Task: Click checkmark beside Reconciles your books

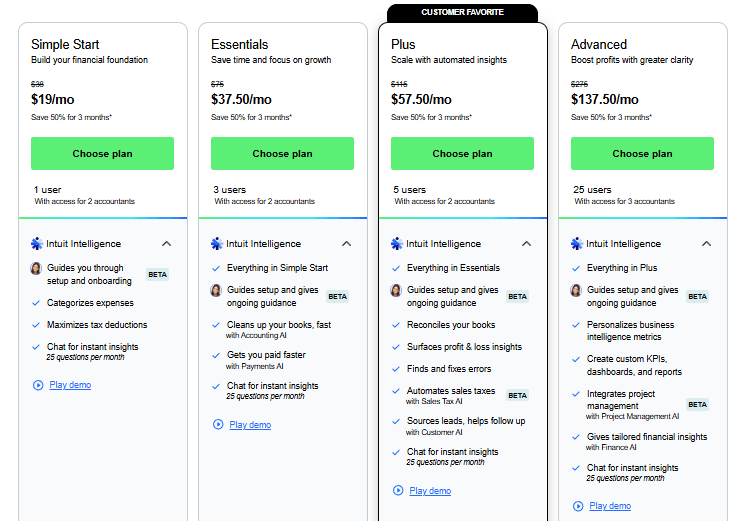Action: [396, 325]
